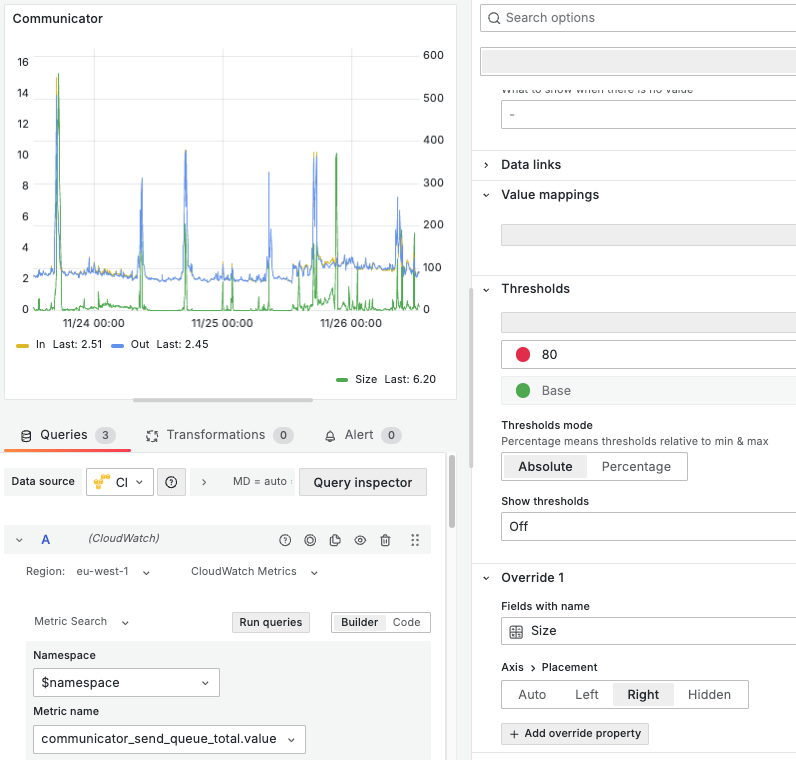The image size is (796, 760).
Task: Open the Query inspector
Action: click(x=362, y=482)
